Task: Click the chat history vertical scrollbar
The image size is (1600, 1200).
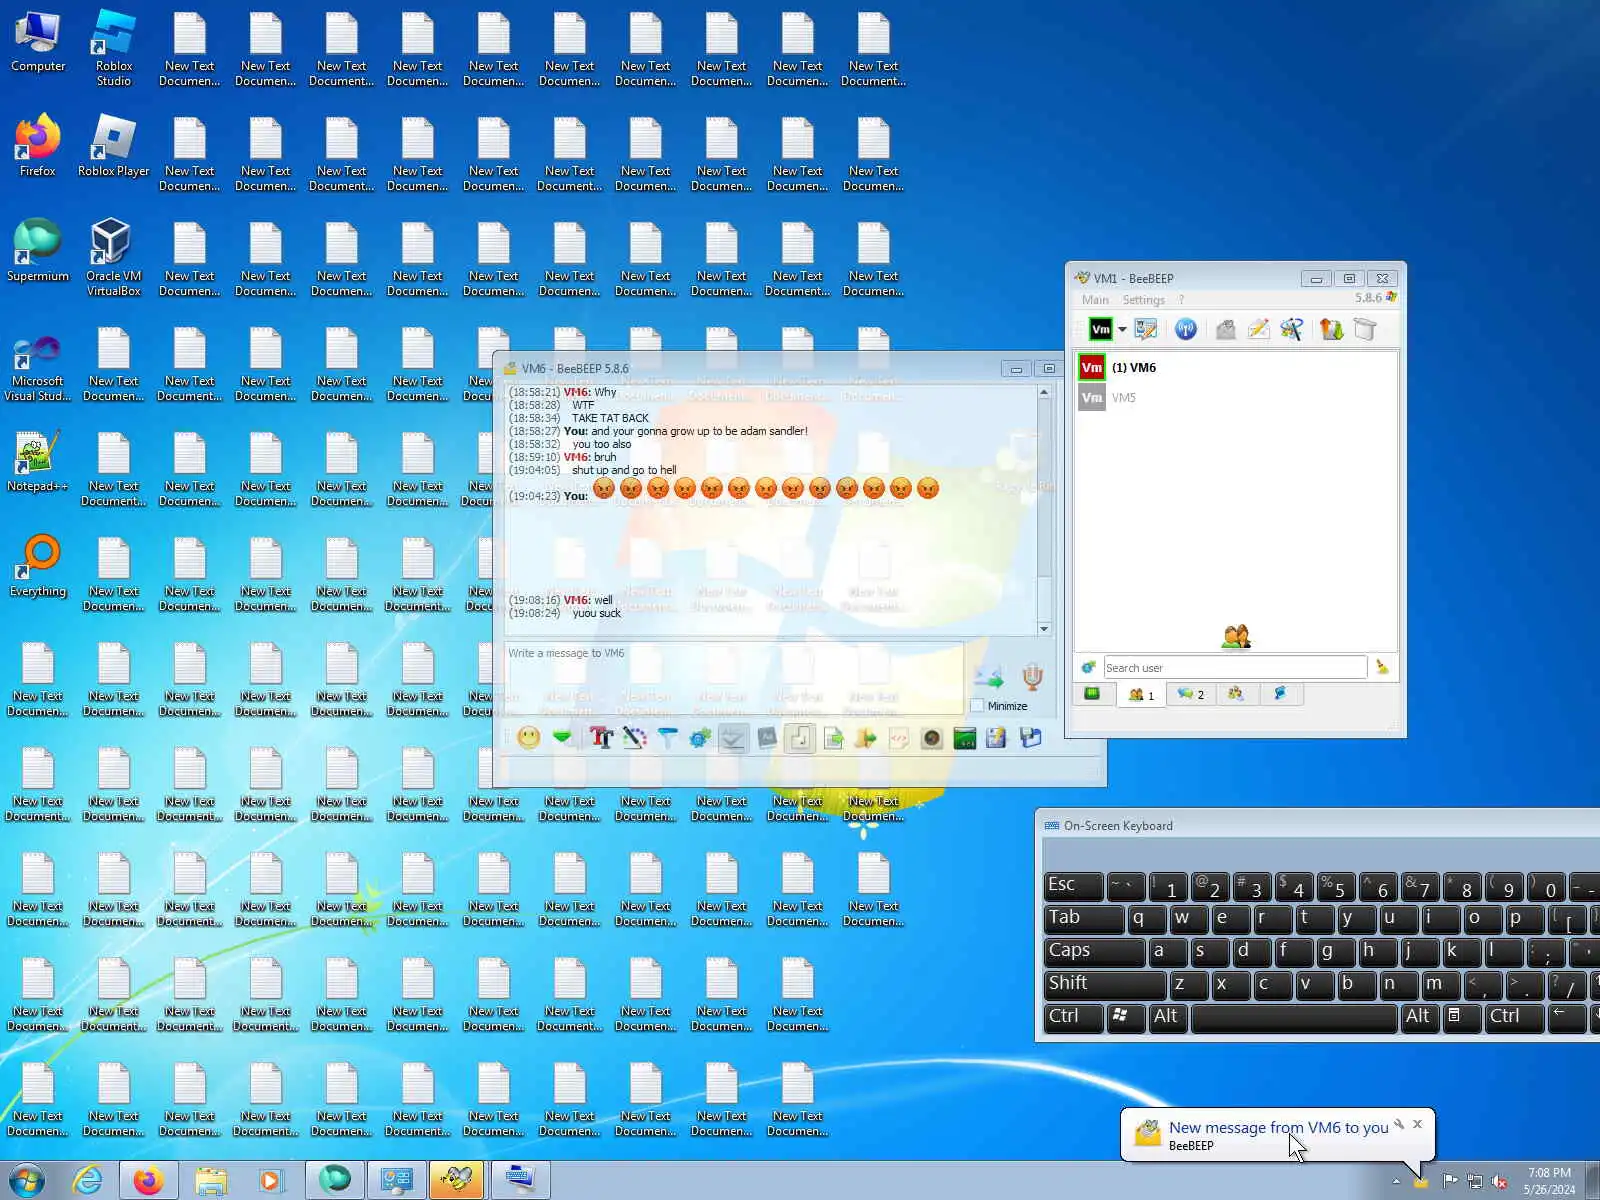Action: point(1044,510)
